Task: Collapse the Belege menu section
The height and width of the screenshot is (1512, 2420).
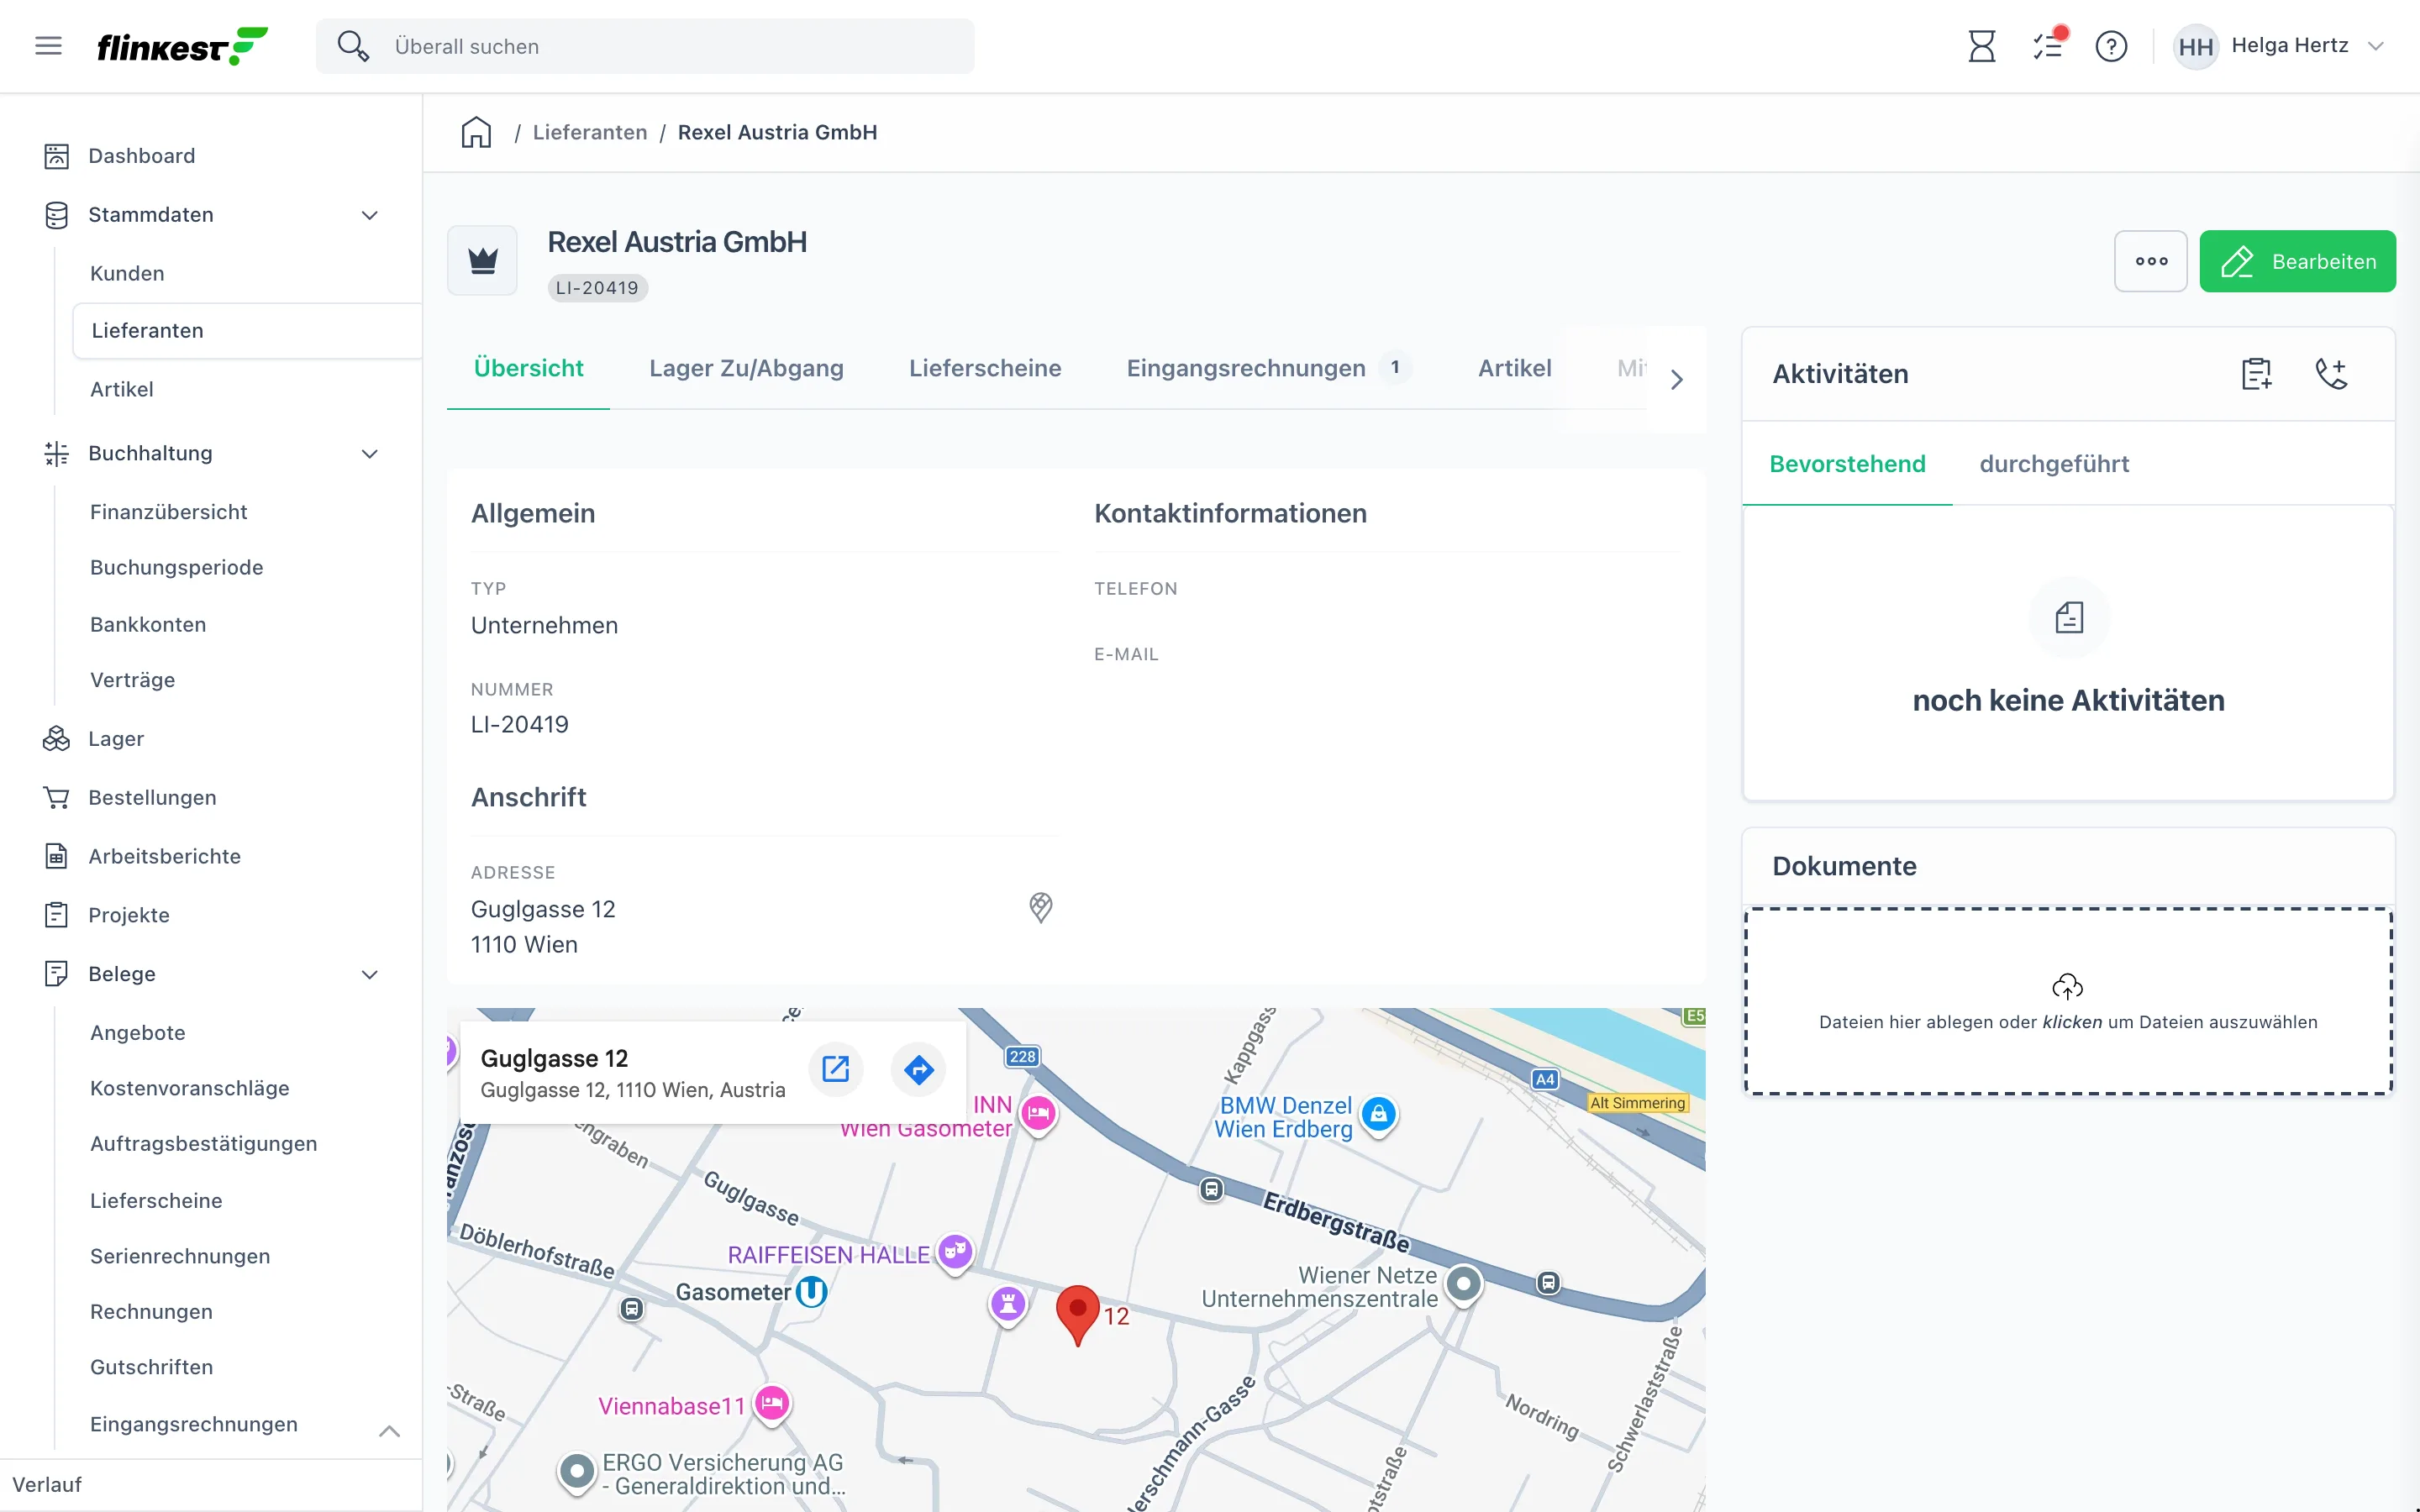Action: click(370, 975)
